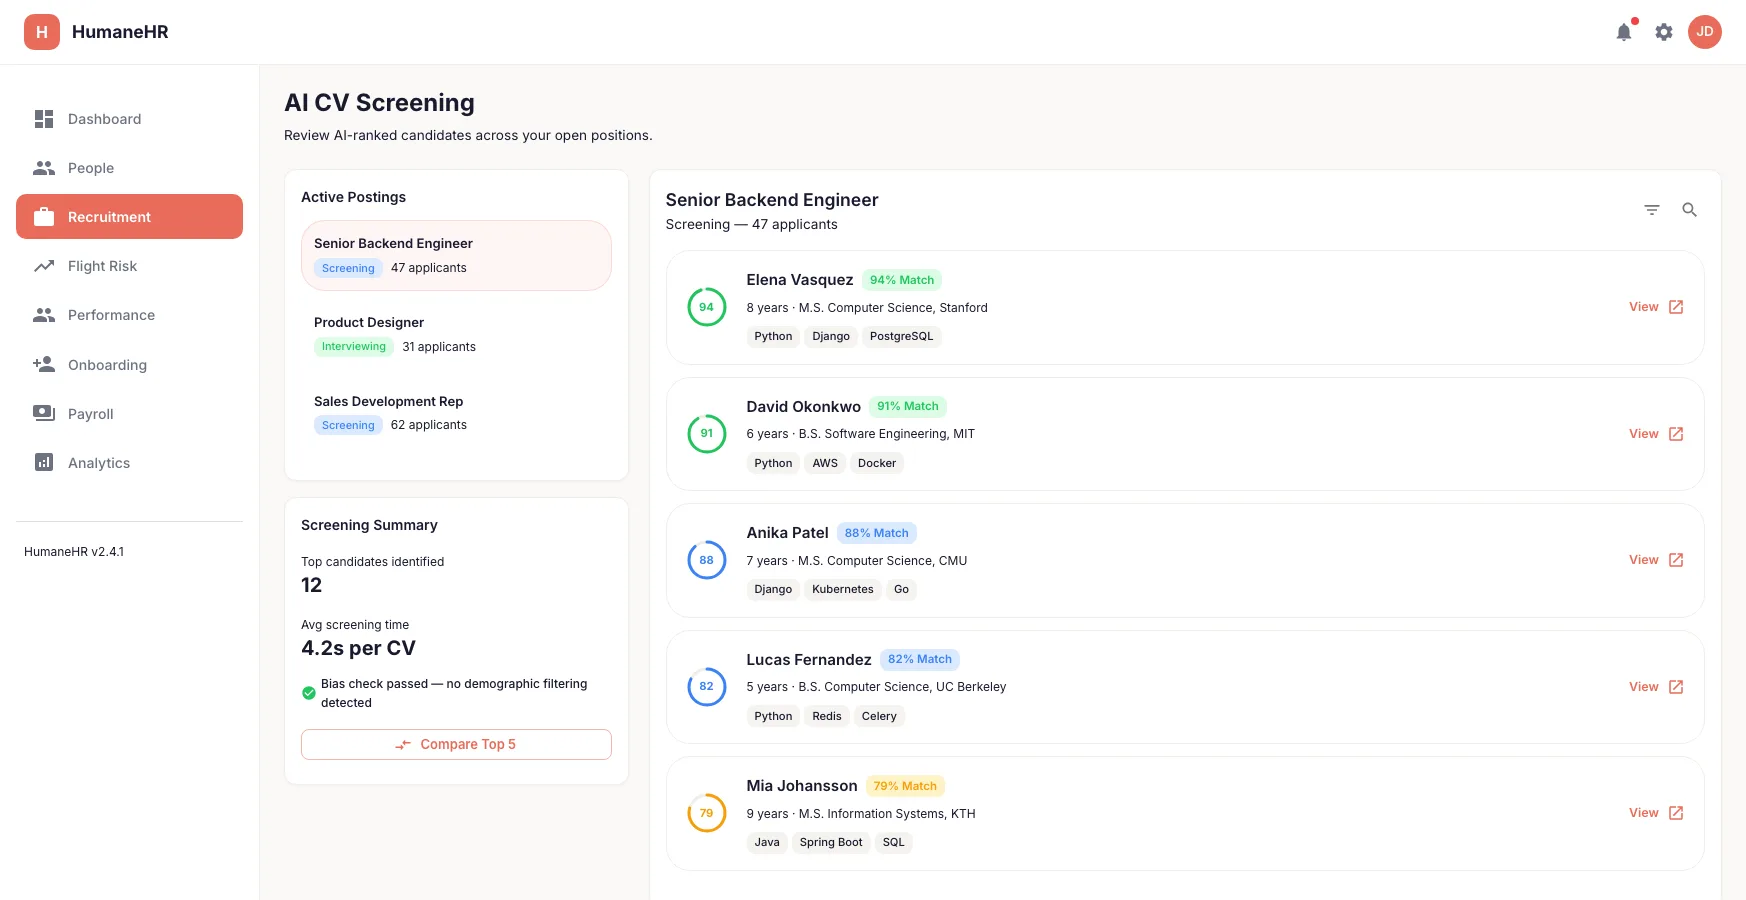The height and width of the screenshot is (900, 1746).
Task: Click Elena Vasquez's 94 score ring
Action: (x=707, y=307)
